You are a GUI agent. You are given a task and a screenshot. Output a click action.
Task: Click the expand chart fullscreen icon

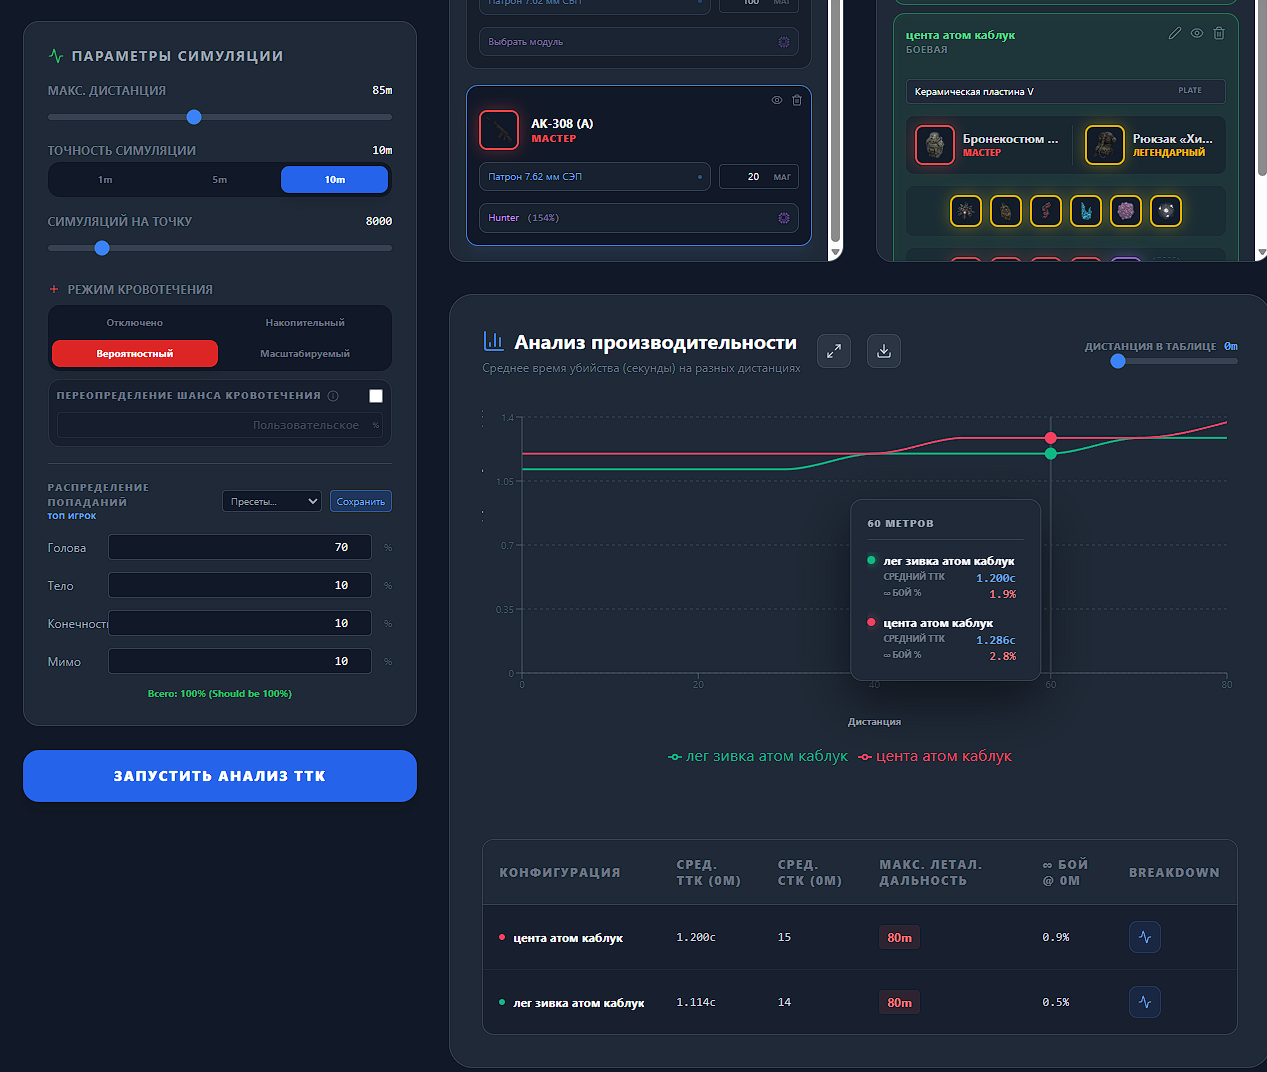click(834, 351)
